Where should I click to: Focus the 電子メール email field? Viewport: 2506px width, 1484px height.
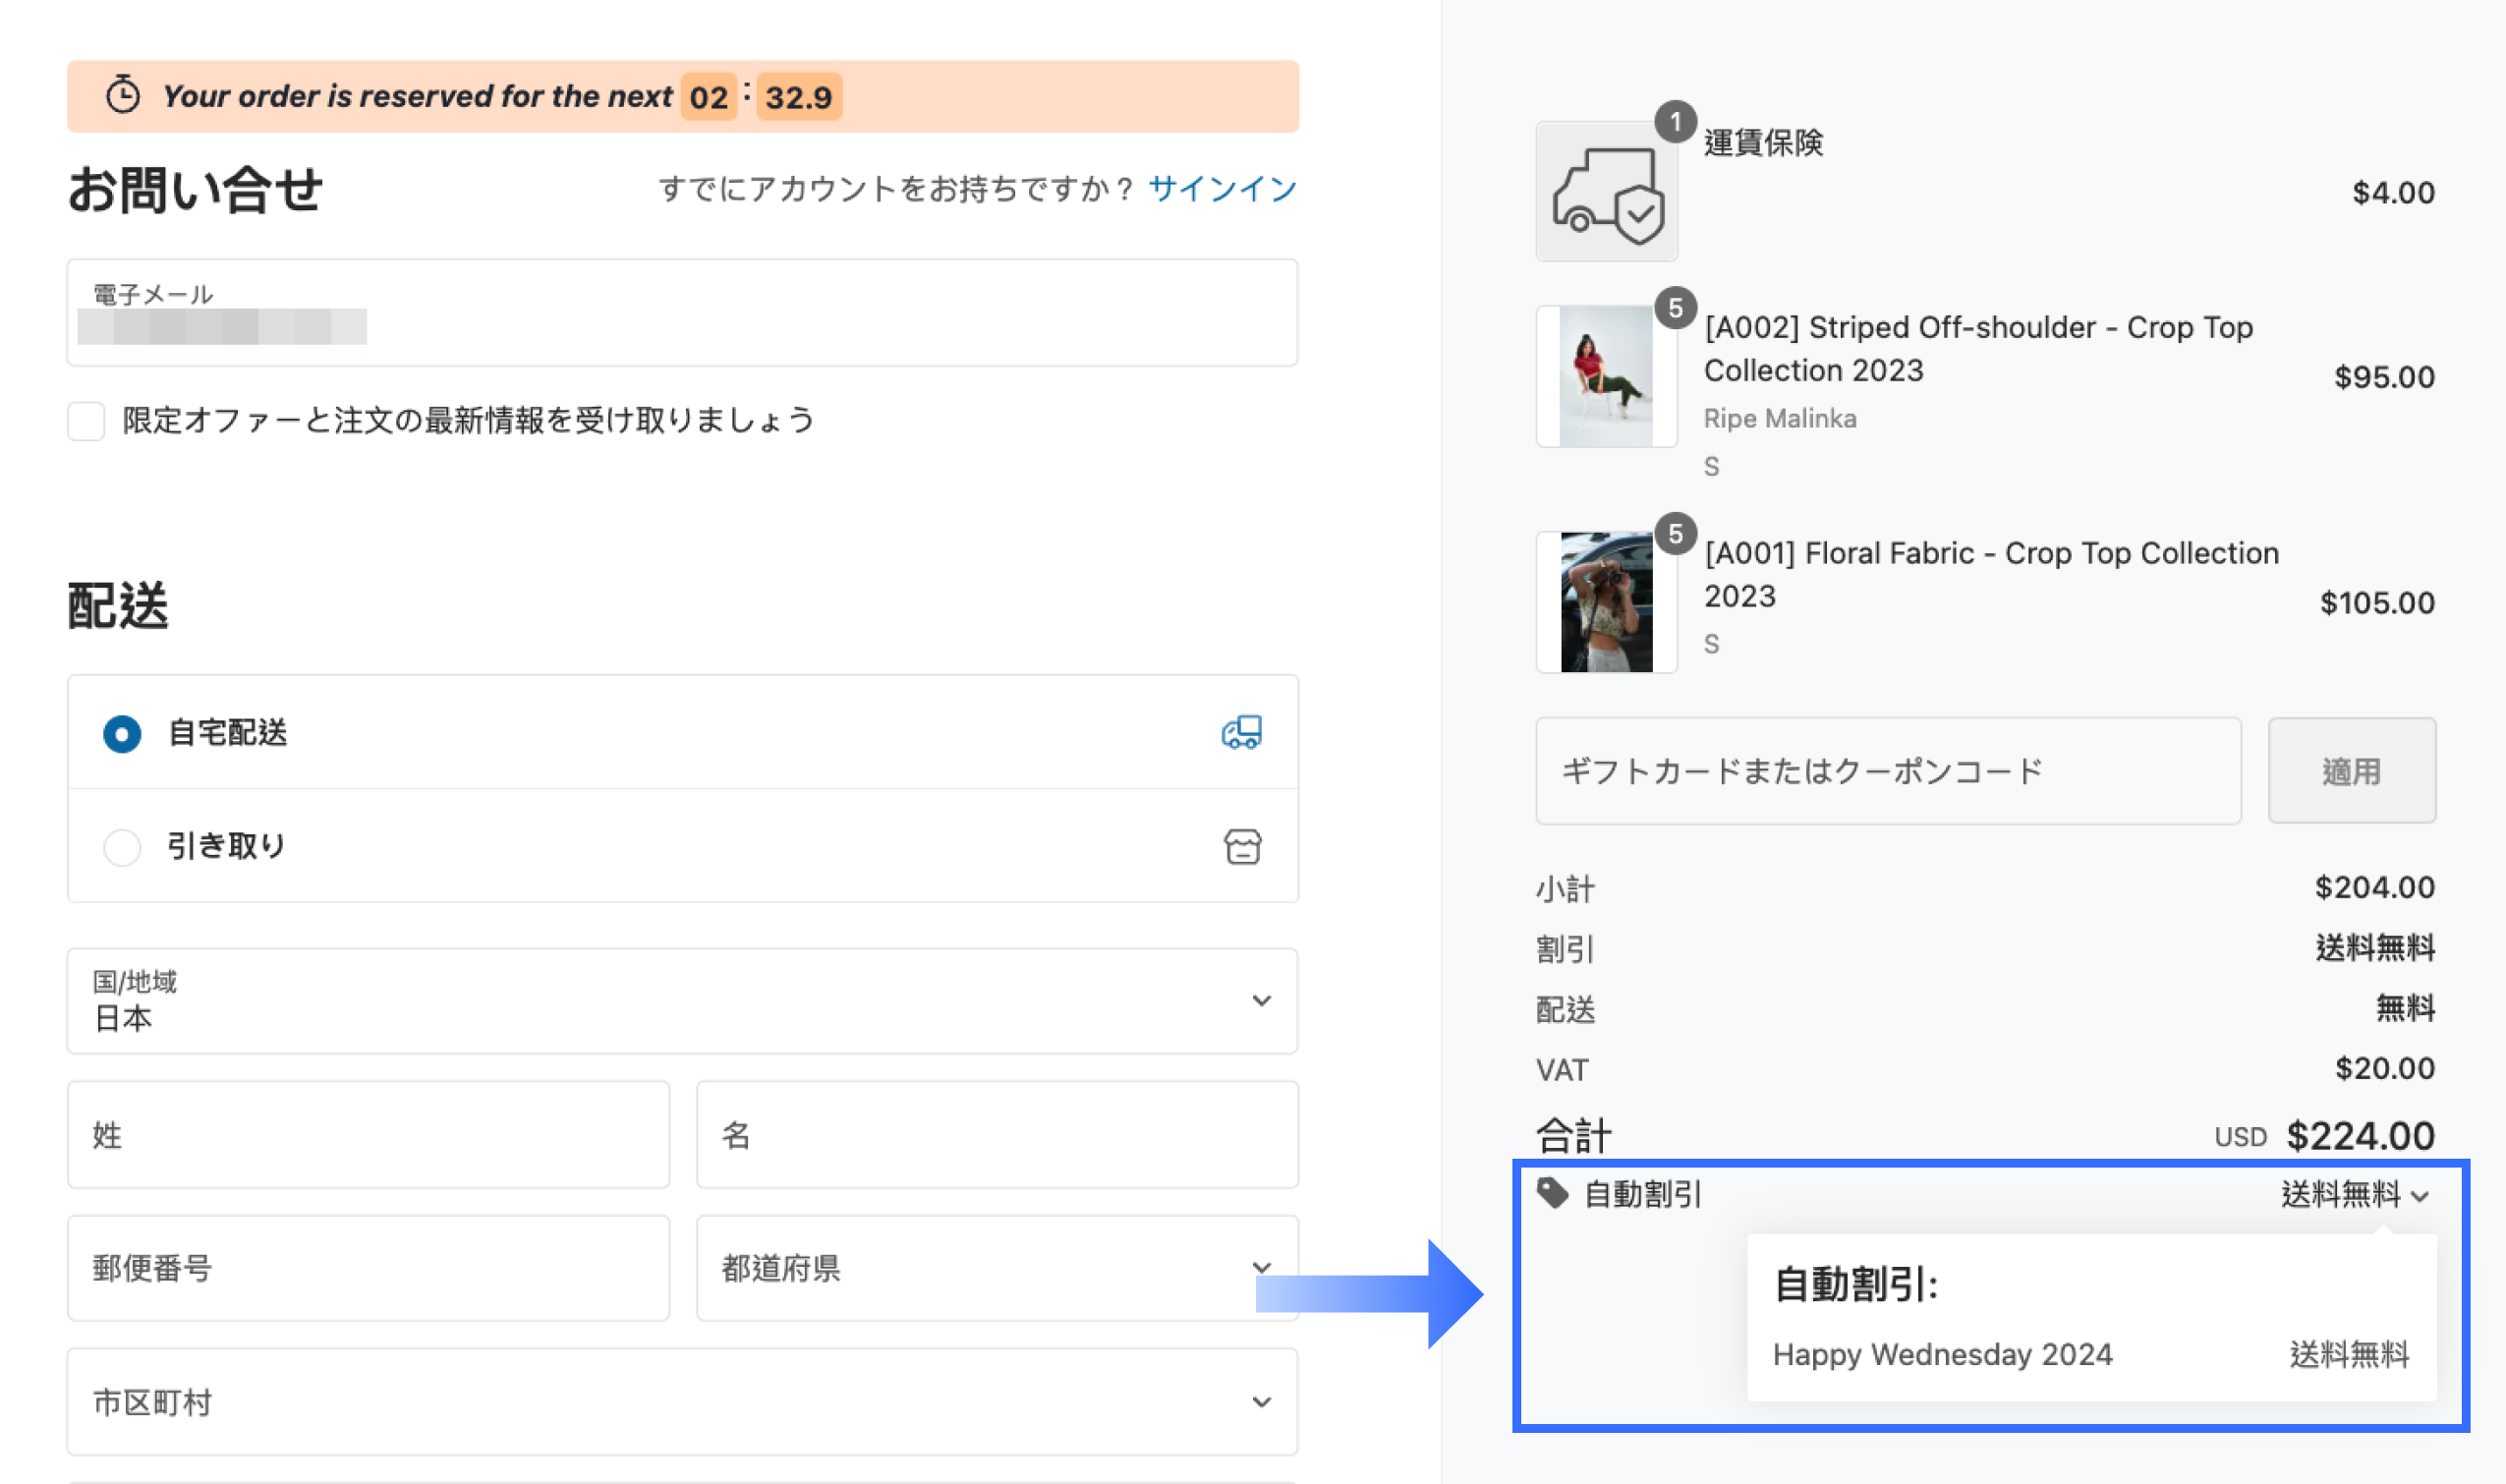(x=683, y=313)
